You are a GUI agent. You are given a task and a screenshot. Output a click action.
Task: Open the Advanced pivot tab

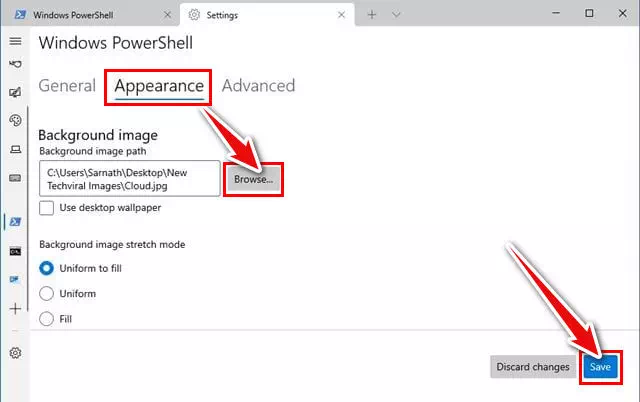258,86
